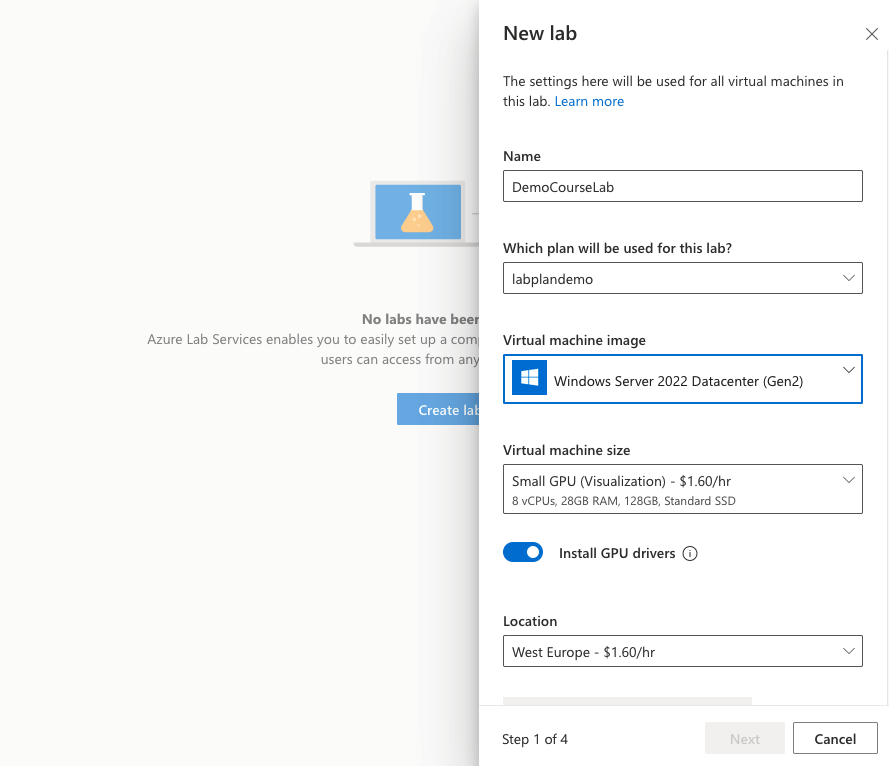This screenshot has height=766, width=889.
Task: Click the 'Virtual machine image' label
Action: 574,340
